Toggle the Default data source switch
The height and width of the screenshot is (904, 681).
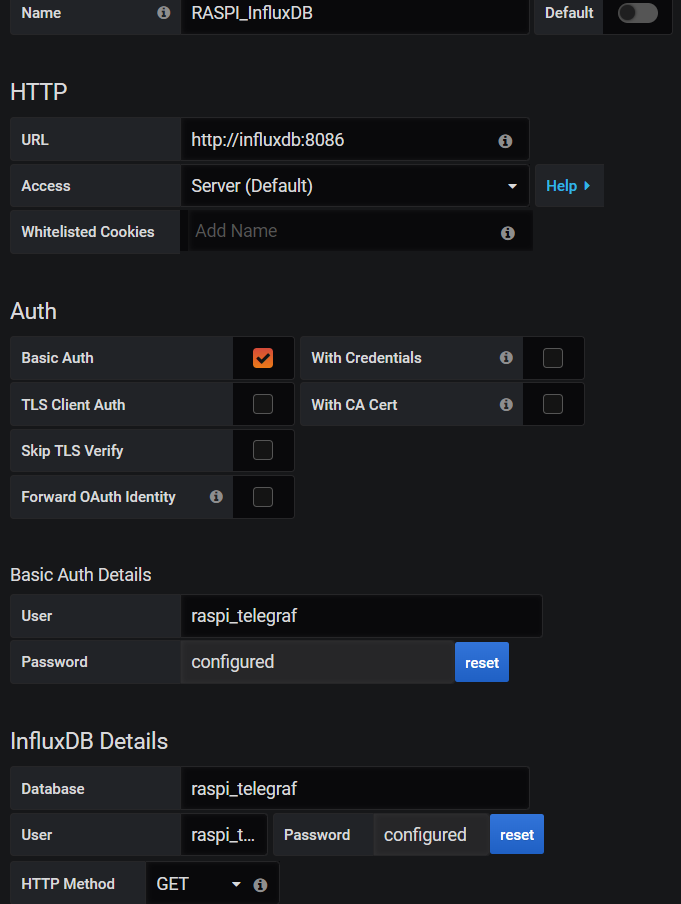click(x=638, y=14)
